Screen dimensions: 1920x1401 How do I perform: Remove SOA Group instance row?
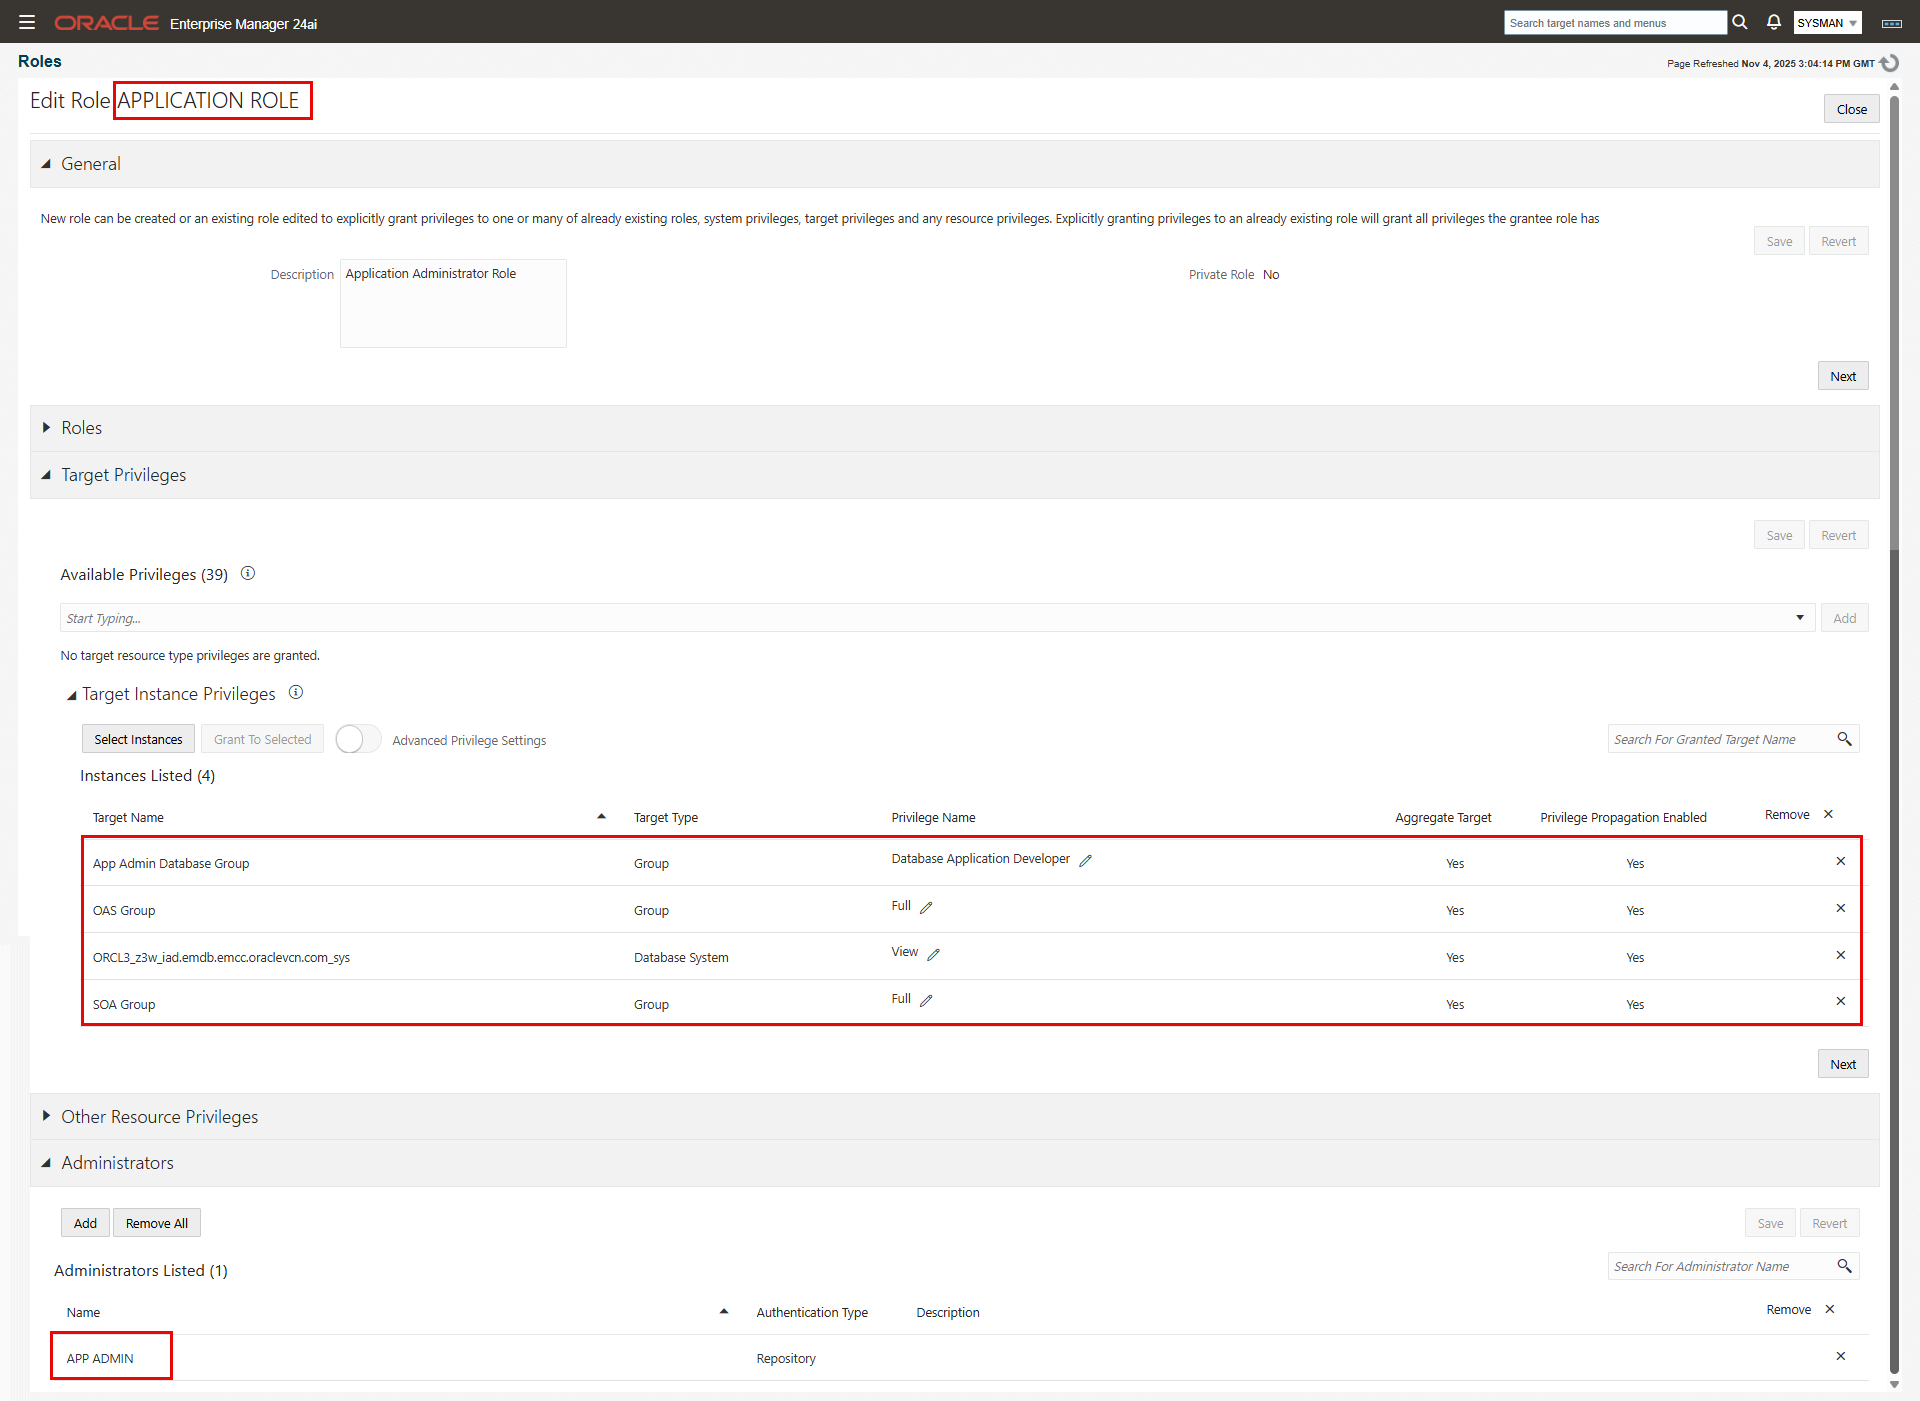pyautogui.click(x=1840, y=1001)
